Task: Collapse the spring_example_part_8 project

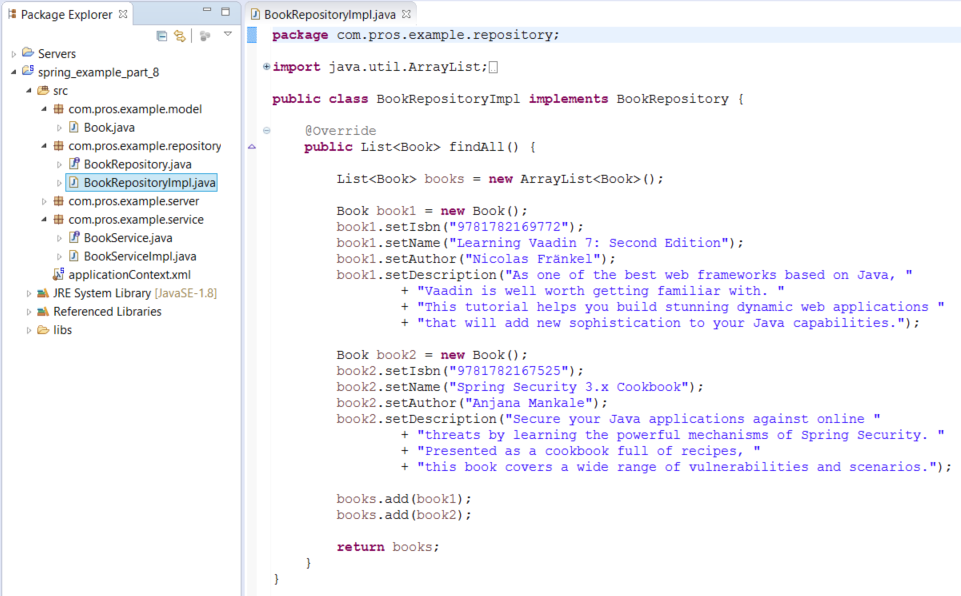Action: click(x=13, y=72)
